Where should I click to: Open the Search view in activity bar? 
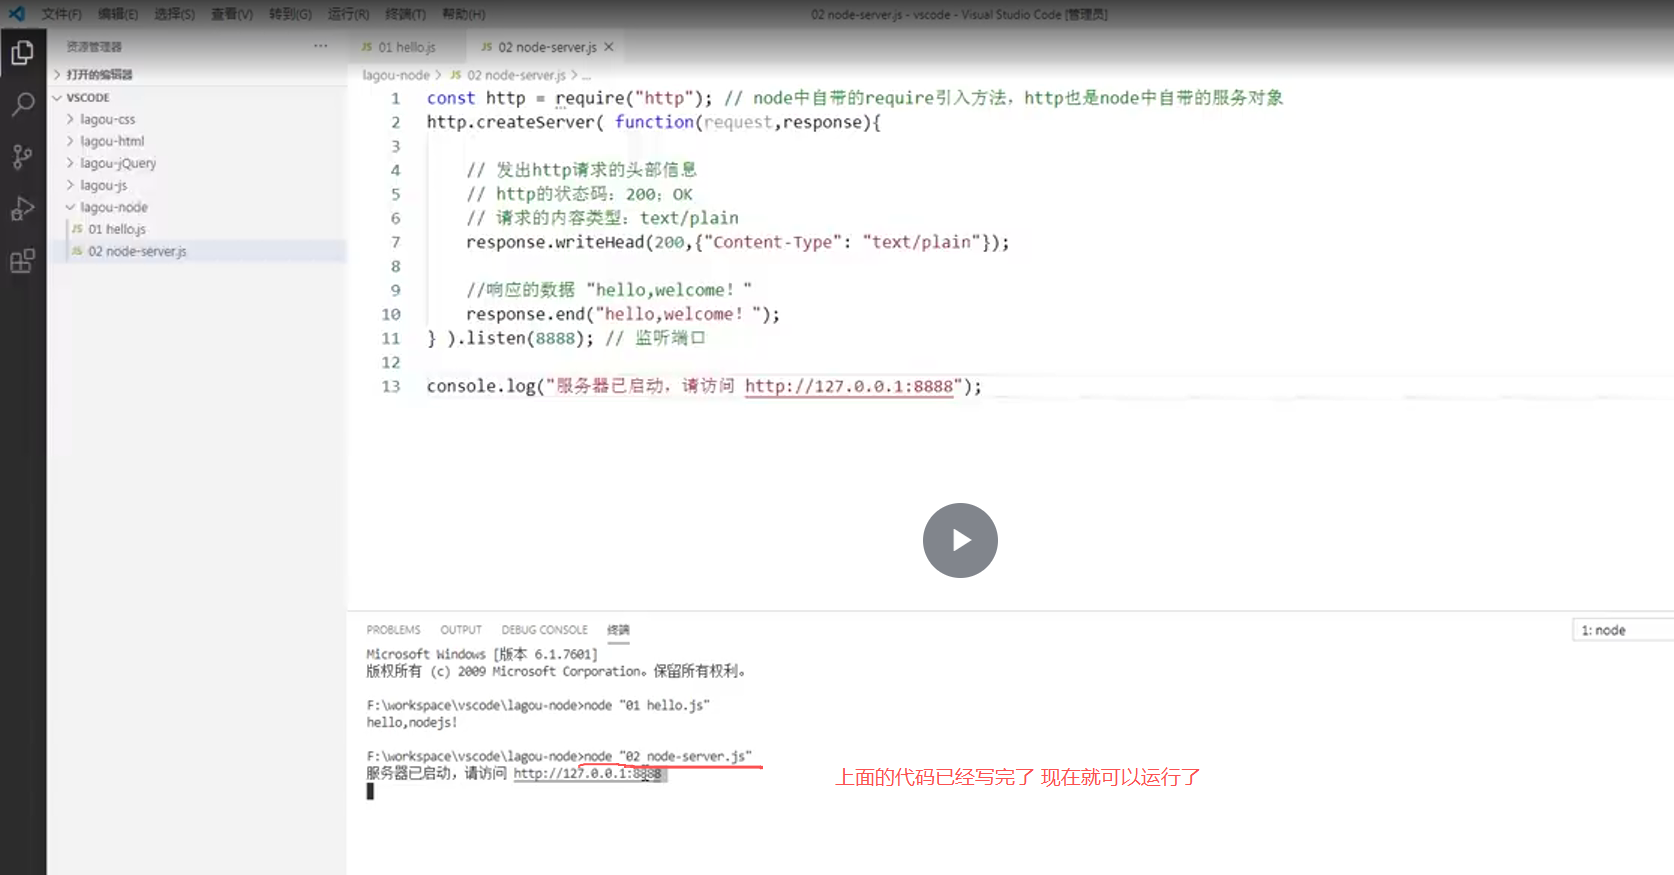22,104
